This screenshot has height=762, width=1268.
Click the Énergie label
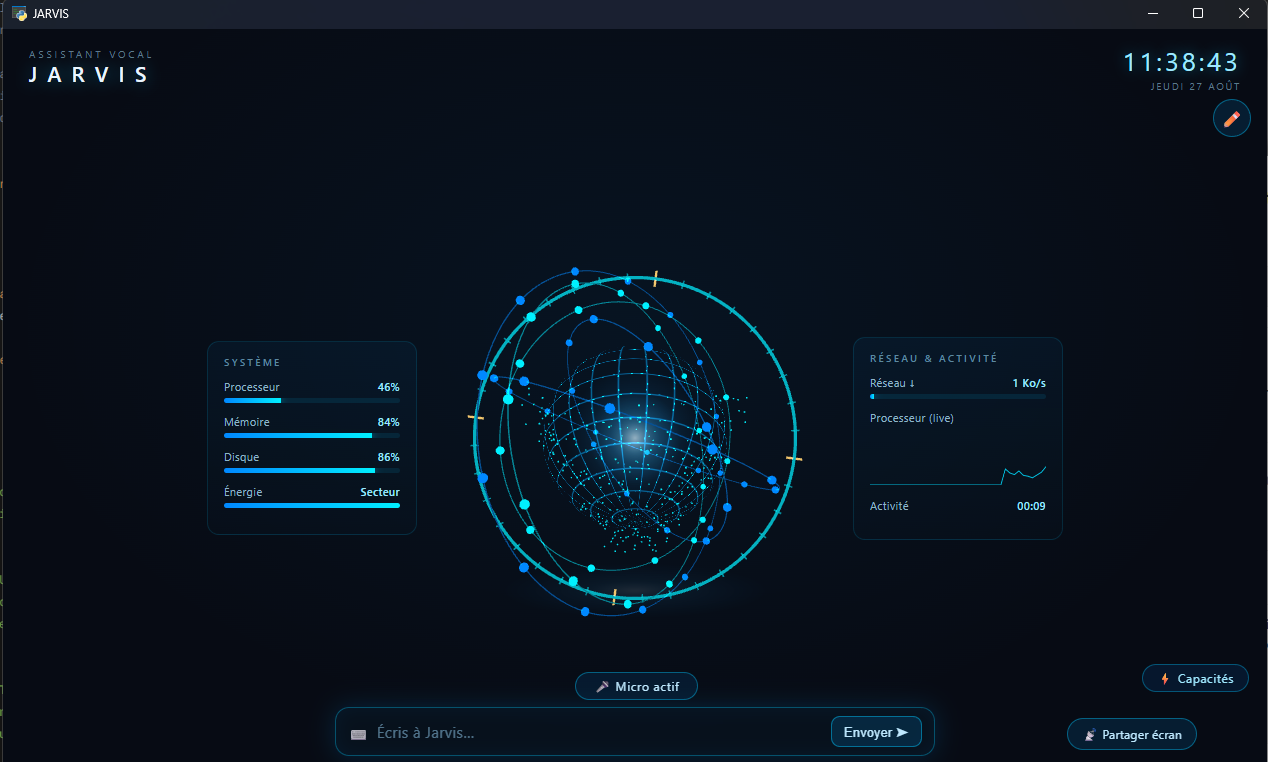(243, 492)
